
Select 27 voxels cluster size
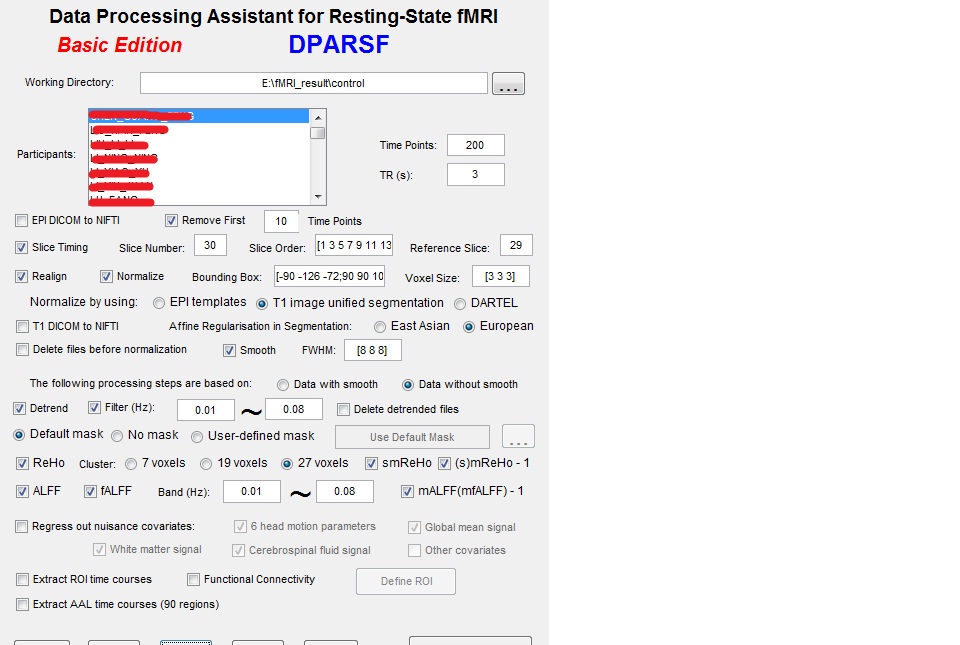[x=287, y=464]
